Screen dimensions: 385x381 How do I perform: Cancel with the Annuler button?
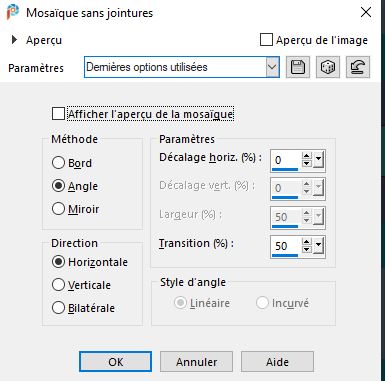click(x=196, y=362)
